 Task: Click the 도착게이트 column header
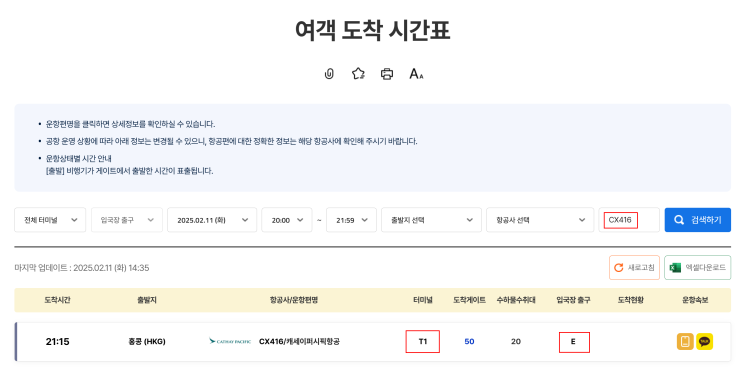click(x=469, y=300)
